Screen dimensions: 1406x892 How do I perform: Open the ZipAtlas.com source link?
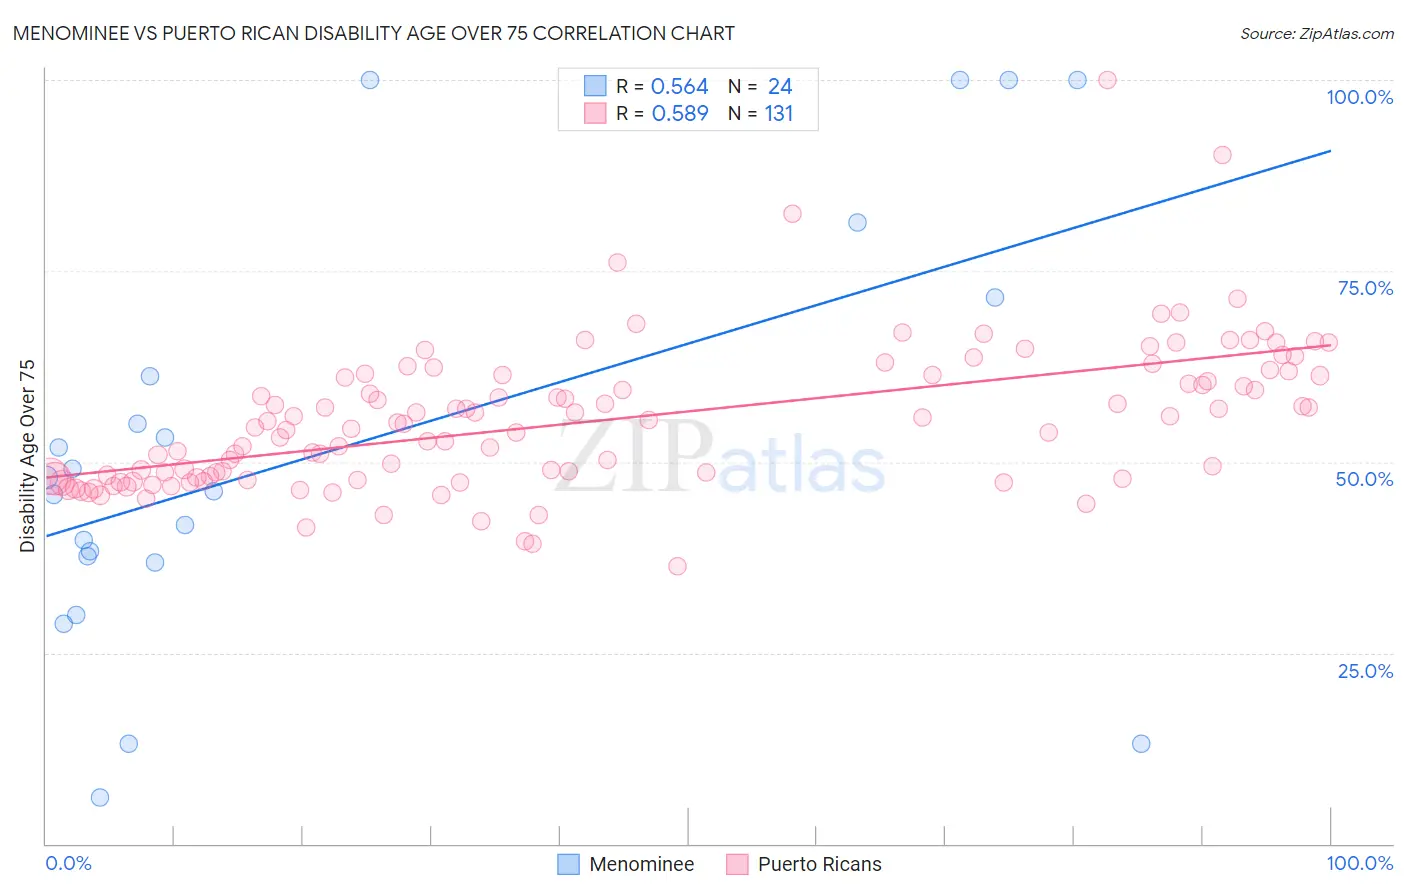tap(1317, 33)
